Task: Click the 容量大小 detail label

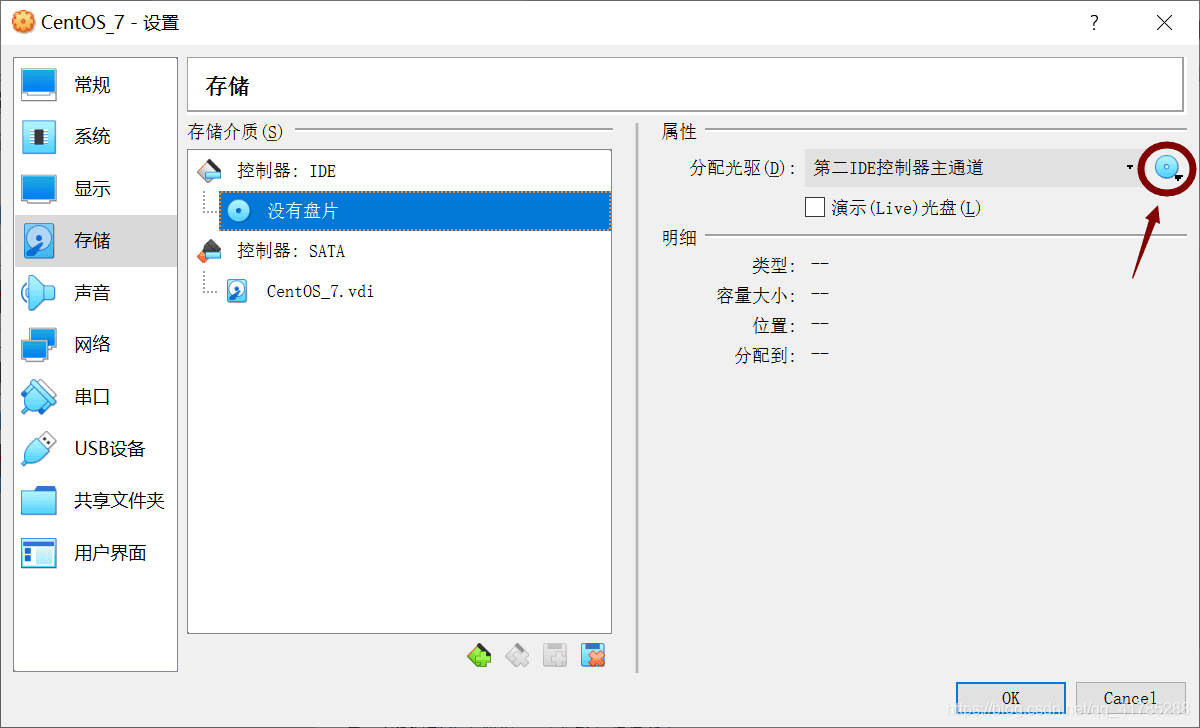Action: pyautogui.click(x=757, y=296)
